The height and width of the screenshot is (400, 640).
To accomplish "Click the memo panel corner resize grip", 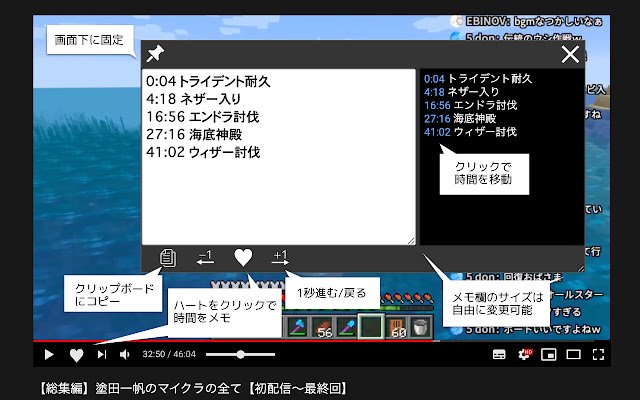I will point(580,268).
